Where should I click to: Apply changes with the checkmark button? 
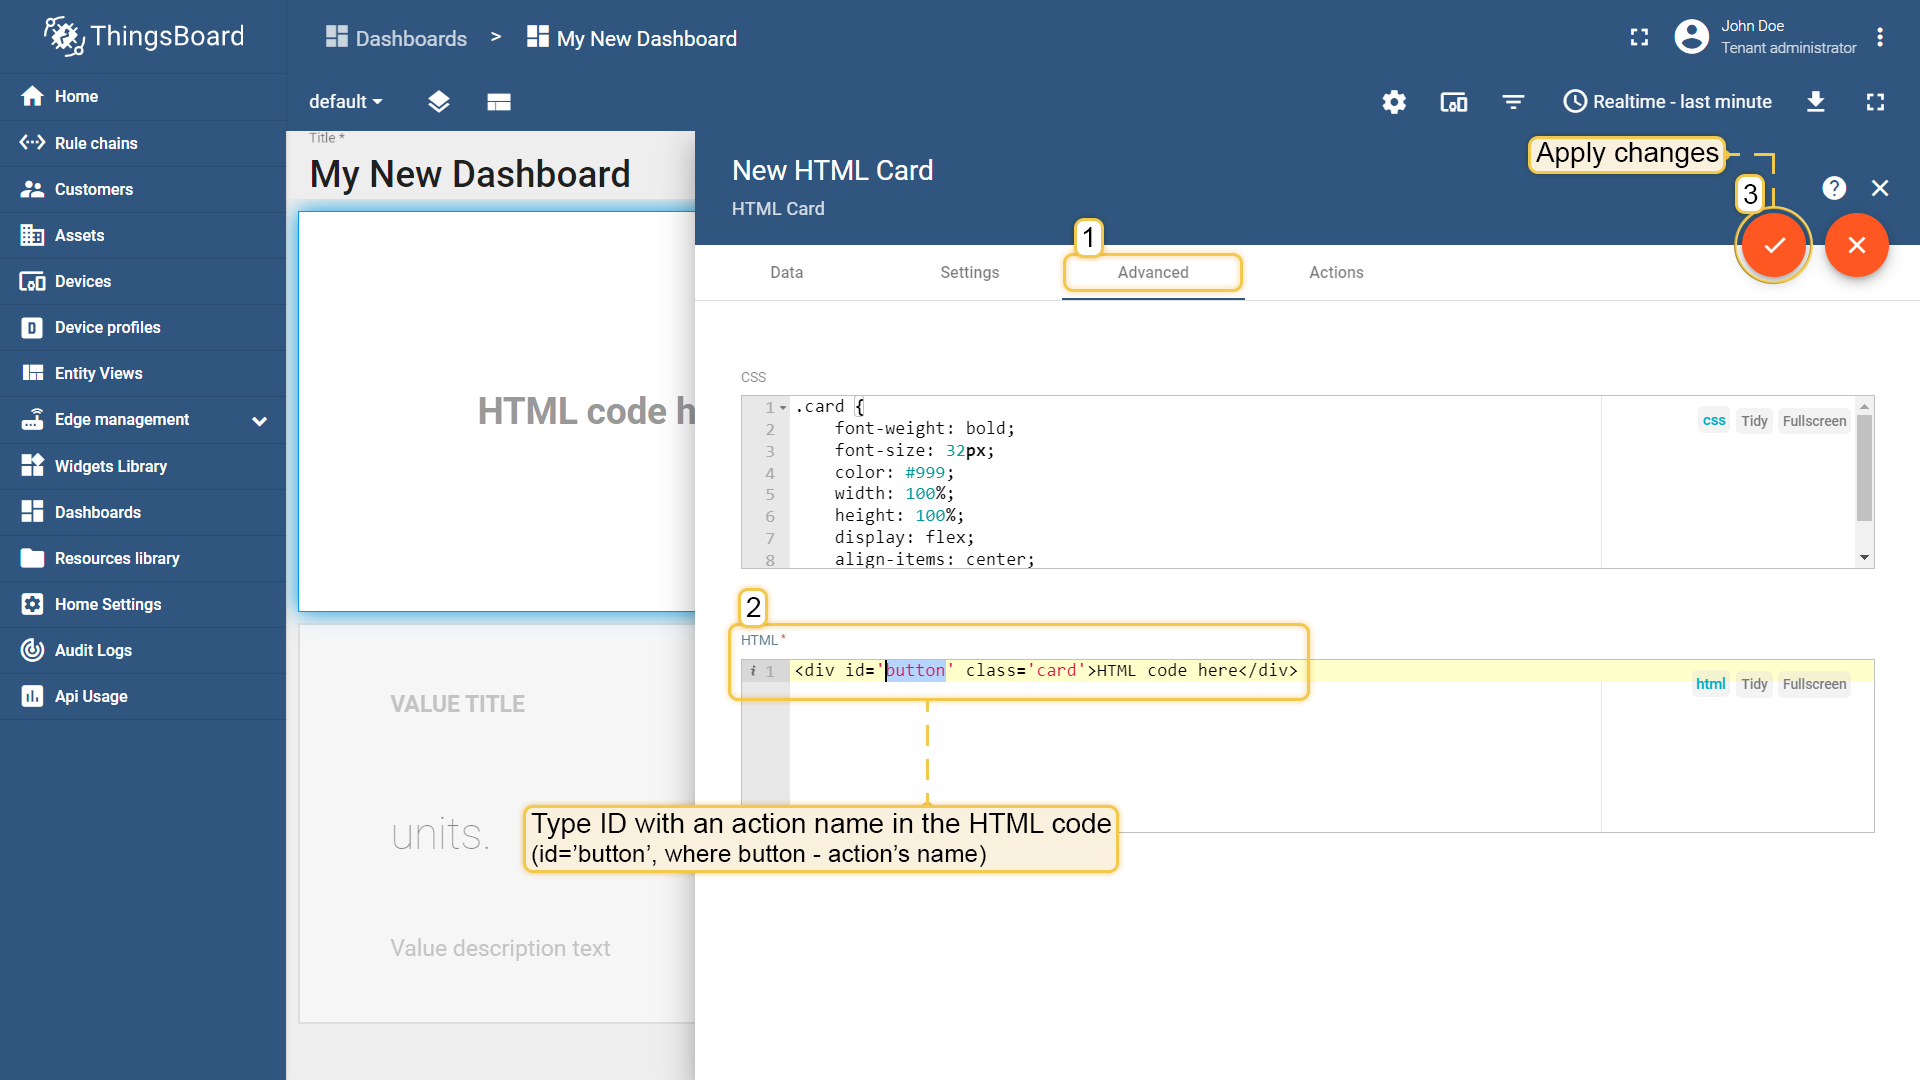(x=1774, y=245)
